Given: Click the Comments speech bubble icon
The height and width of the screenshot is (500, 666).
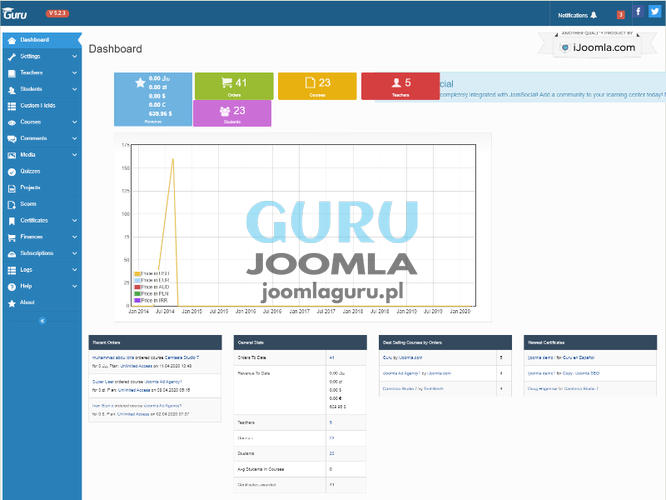Looking at the screenshot, I should (x=12, y=139).
